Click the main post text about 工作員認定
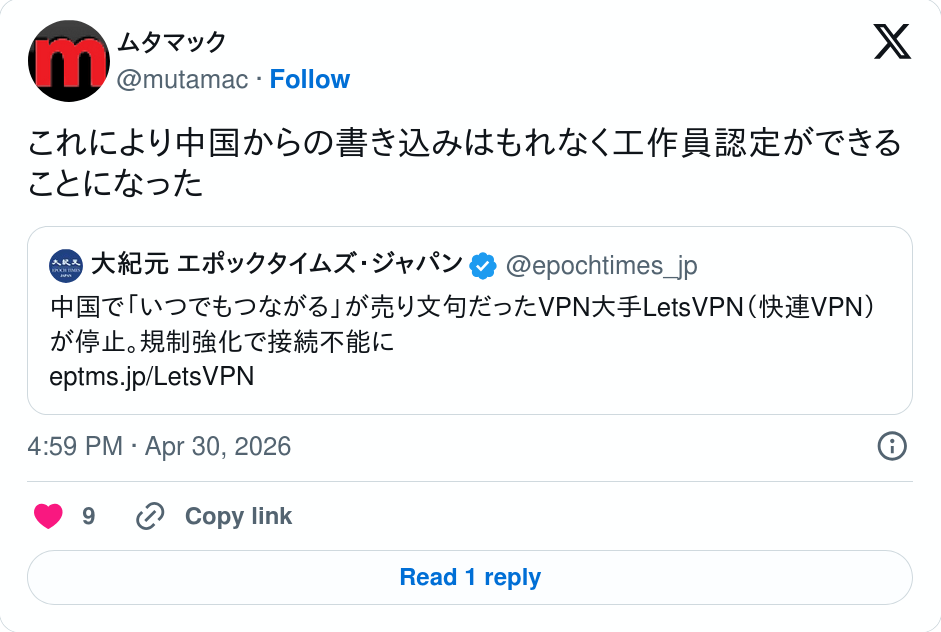Screen dimensions: 941x632 [x=465, y=162]
